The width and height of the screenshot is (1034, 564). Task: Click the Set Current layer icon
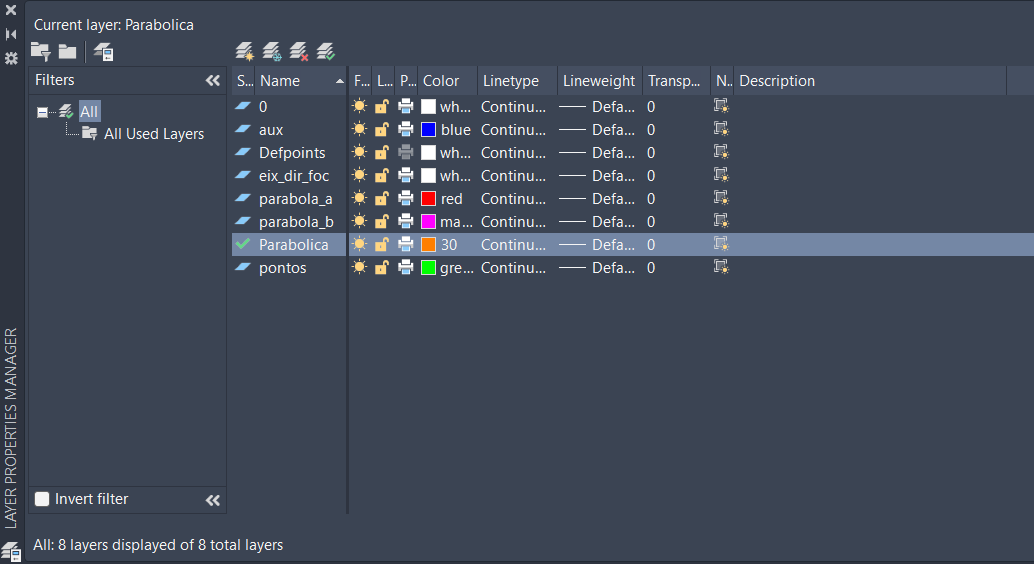pos(325,51)
